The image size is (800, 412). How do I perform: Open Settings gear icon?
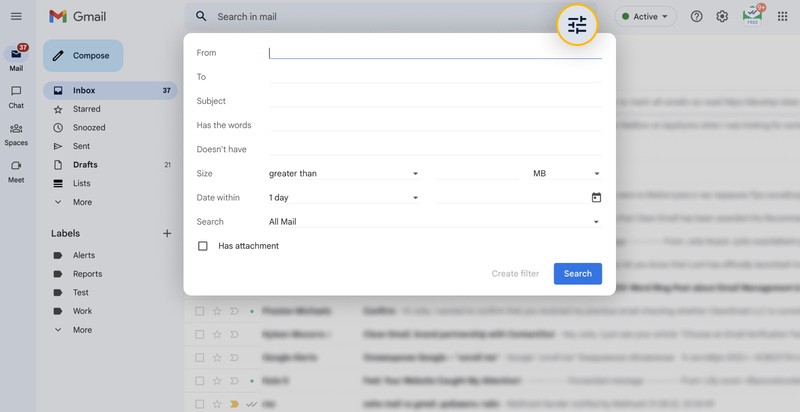[x=721, y=17]
